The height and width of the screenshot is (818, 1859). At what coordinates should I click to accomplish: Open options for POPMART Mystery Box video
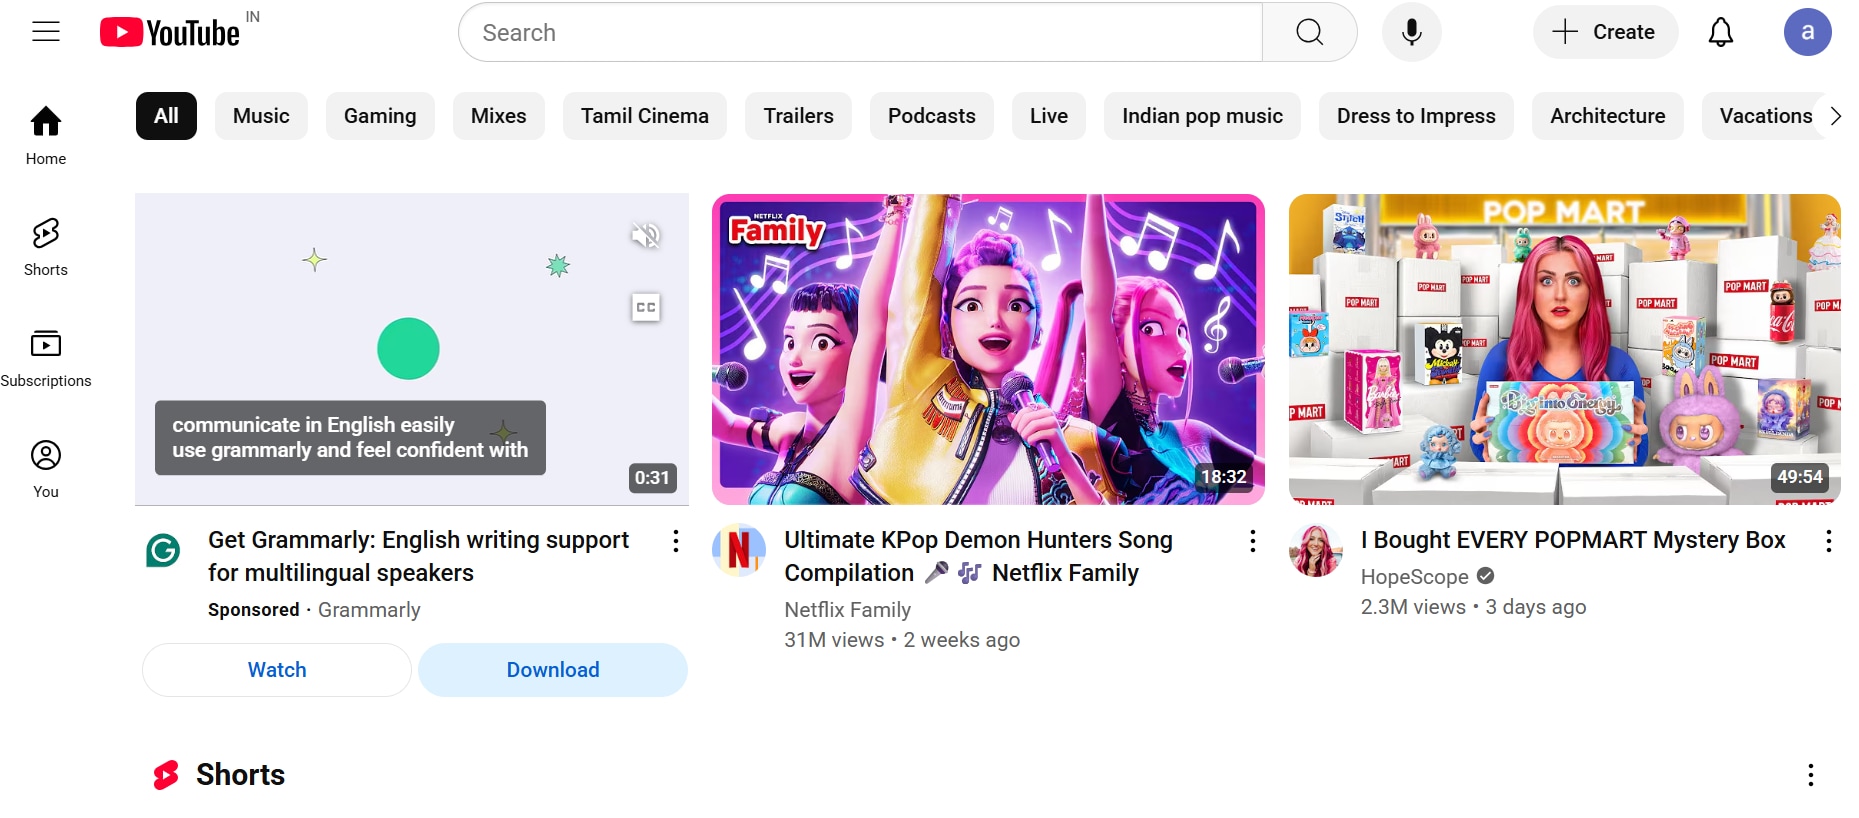click(1828, 541)
